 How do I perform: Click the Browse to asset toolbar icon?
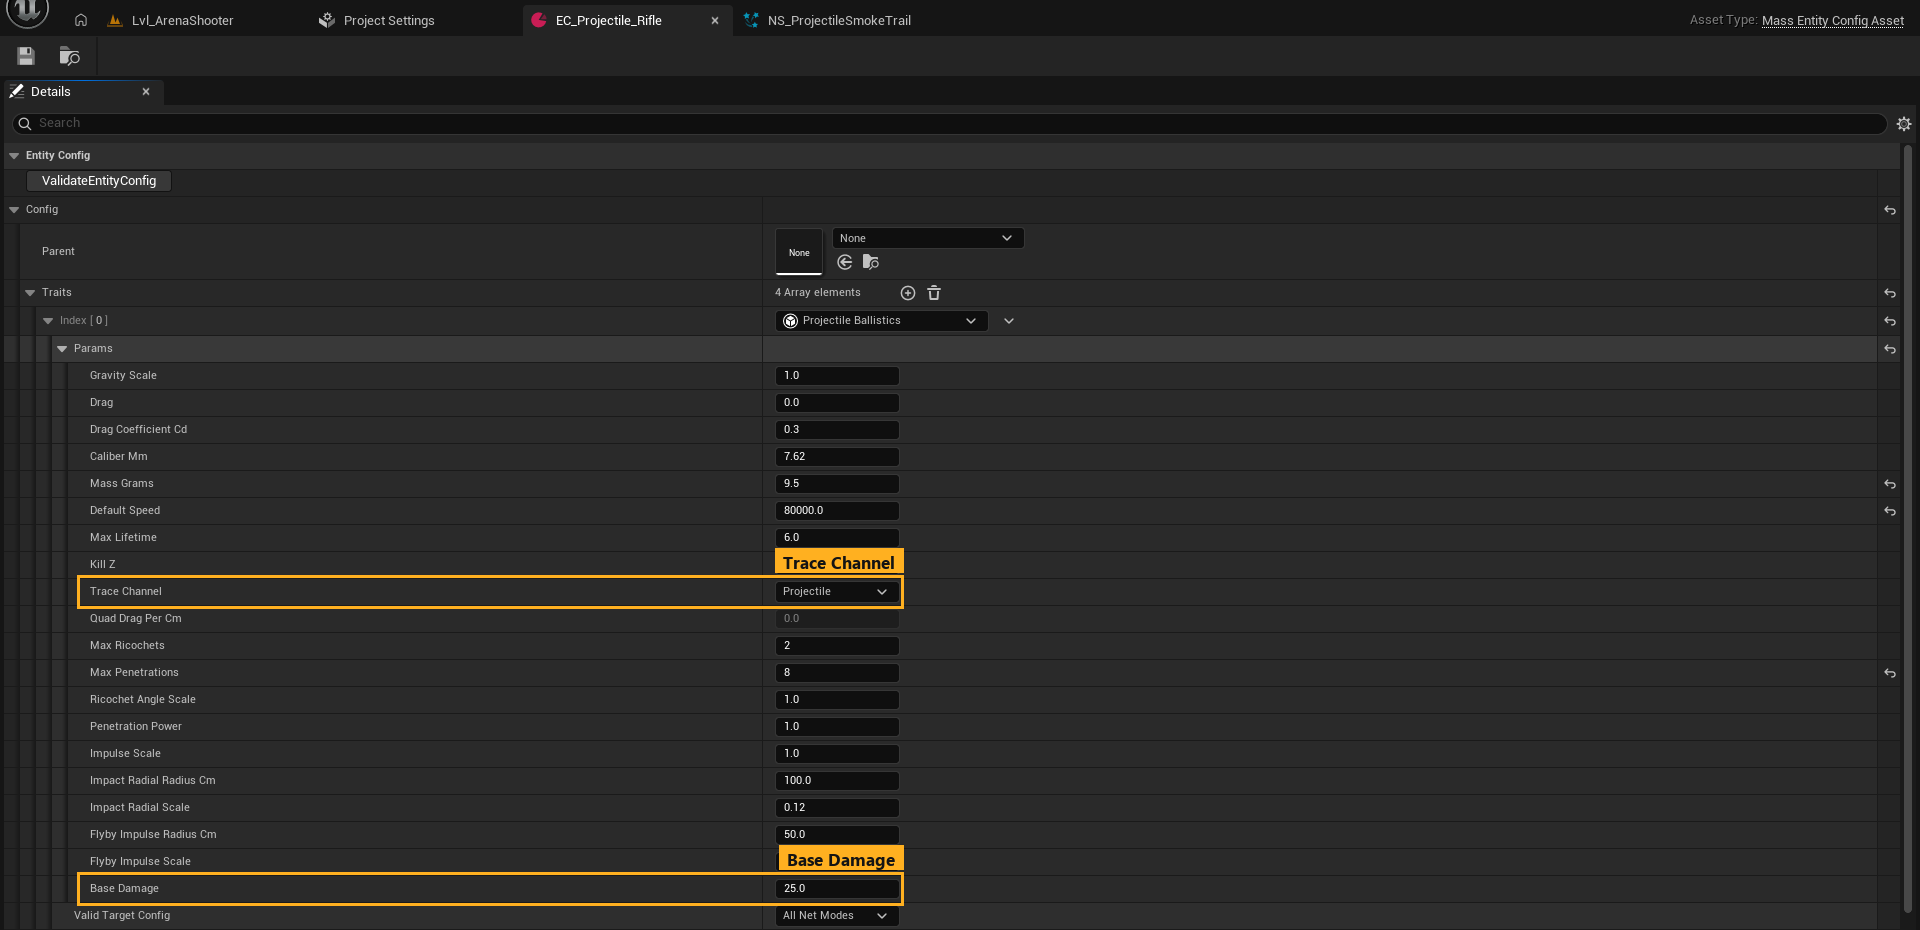(69, 56)
